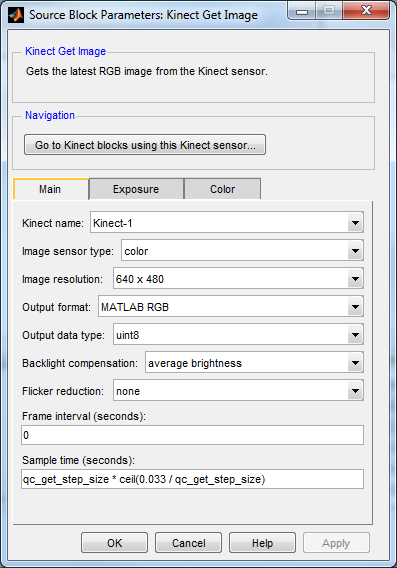This screenshot has width=397, height=568.
Task: Switch to the Main tab
Action: pos(50,189)
